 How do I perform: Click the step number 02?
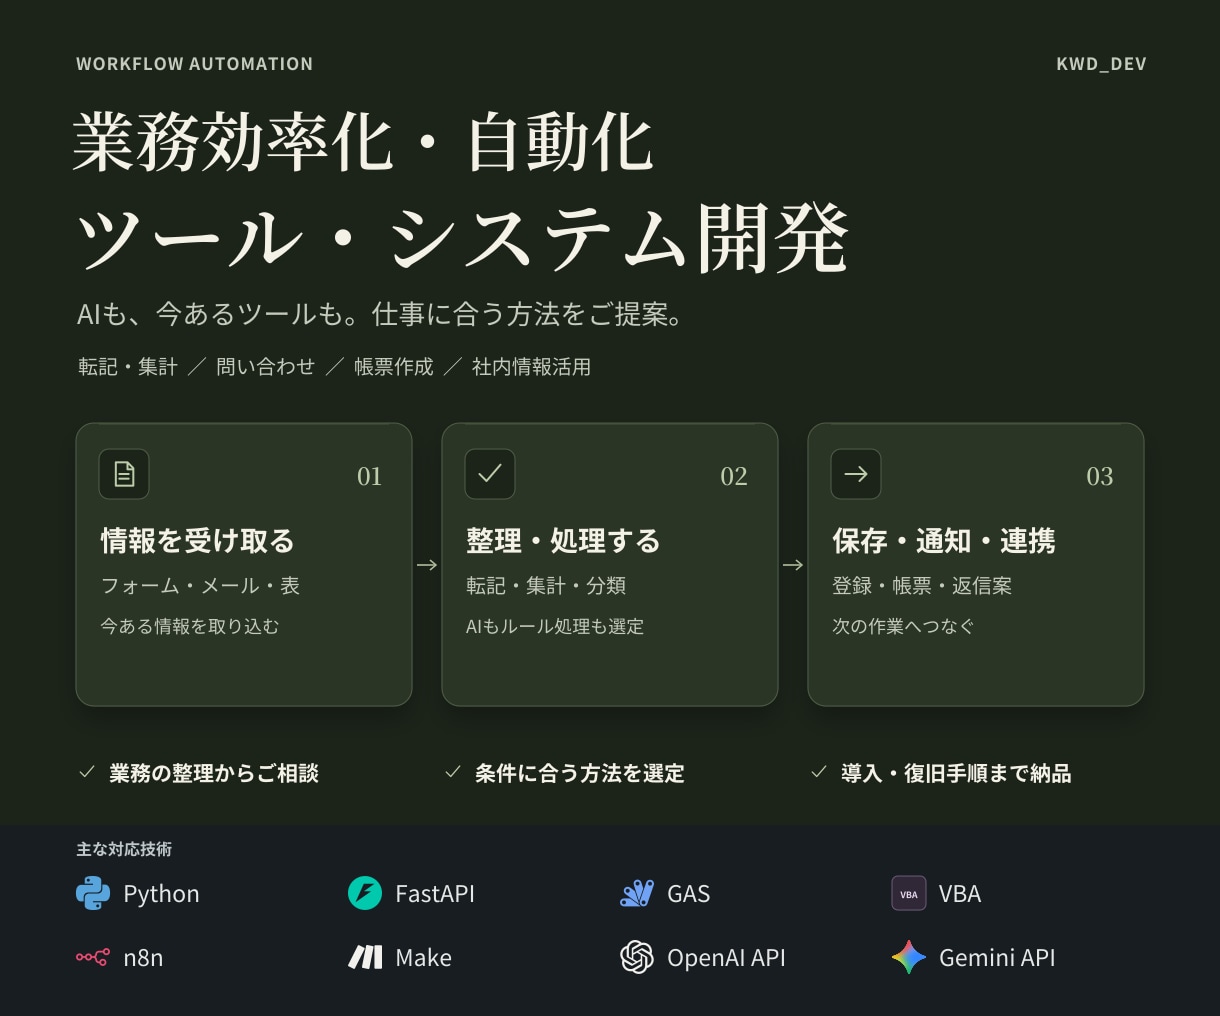click(734, 476)
